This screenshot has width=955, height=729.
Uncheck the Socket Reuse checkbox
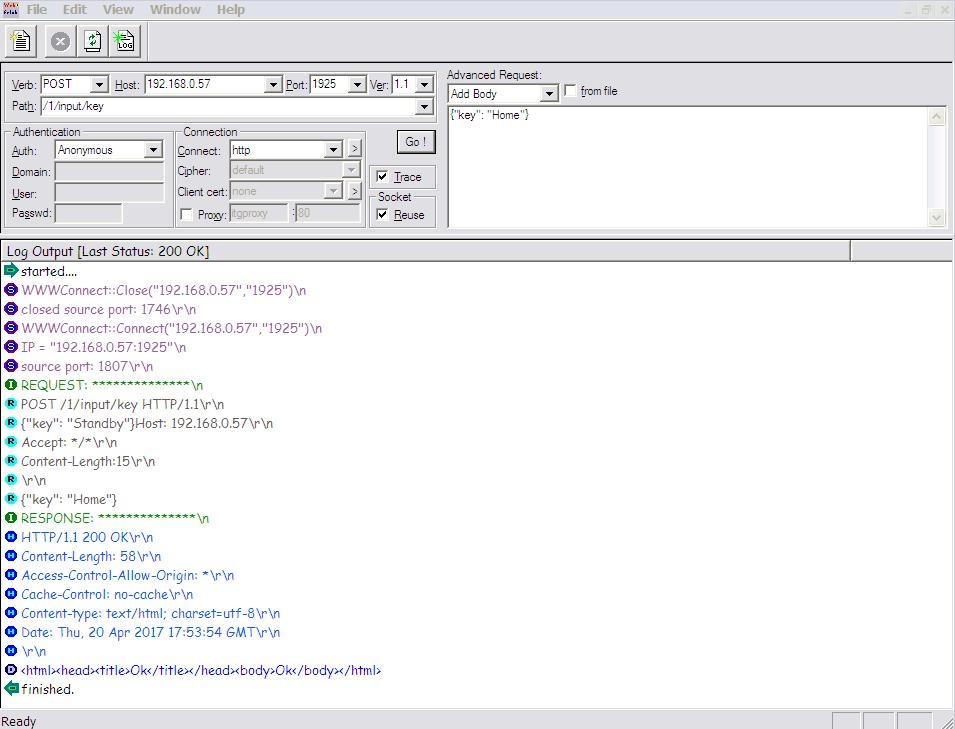coord(382,215)
